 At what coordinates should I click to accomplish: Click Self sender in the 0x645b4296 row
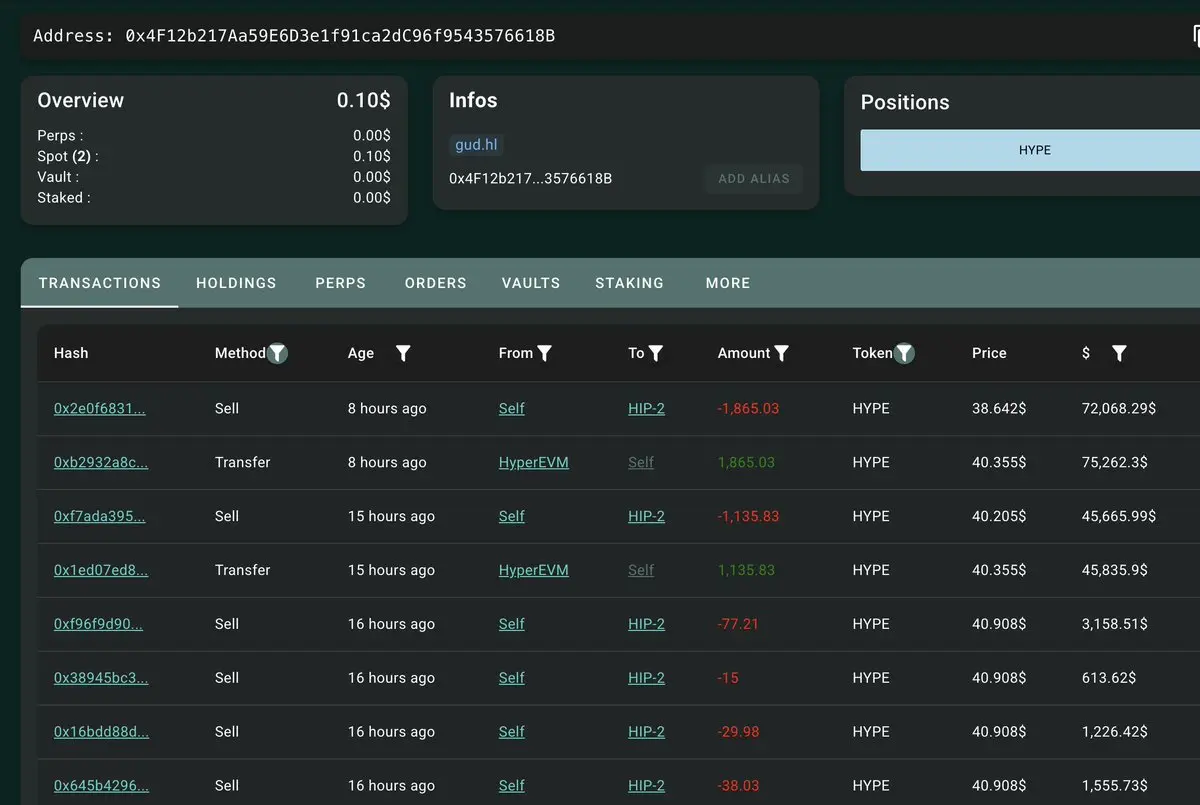click(x=512, y=786)
